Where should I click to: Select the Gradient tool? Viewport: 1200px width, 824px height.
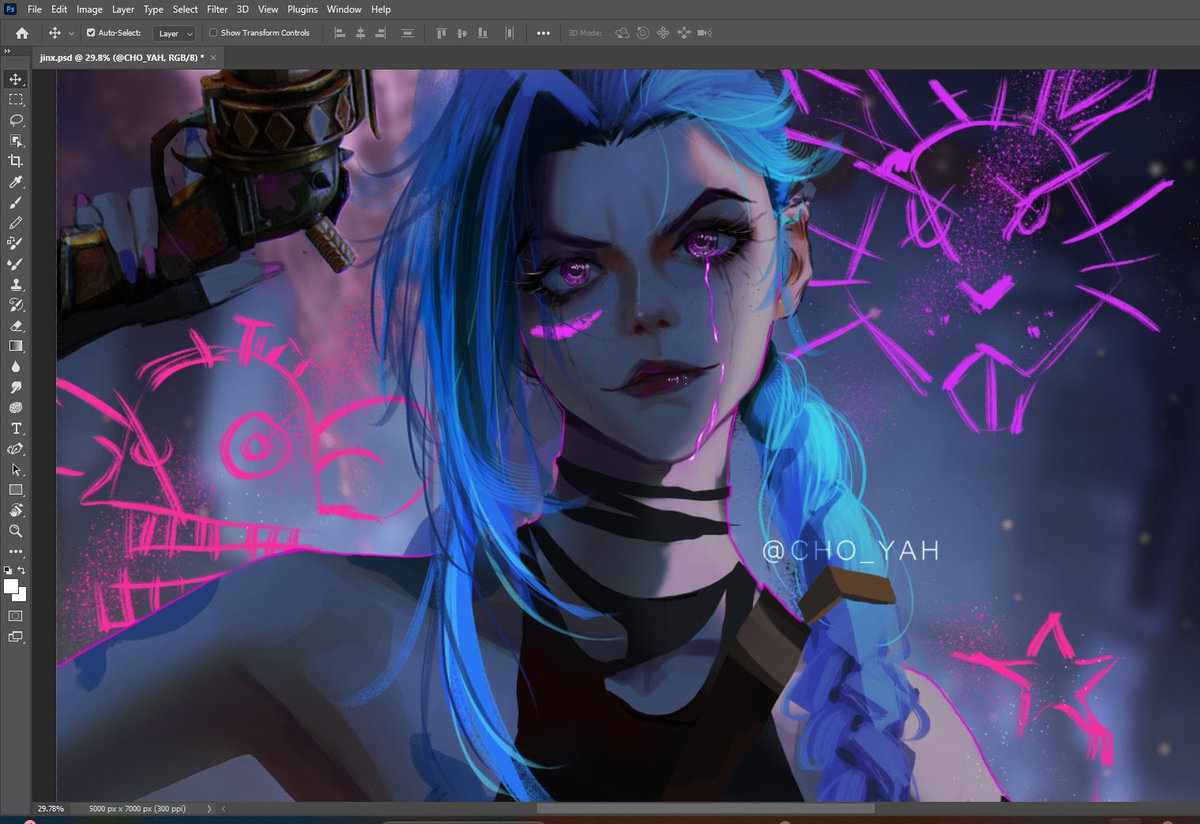[x=16, y=346]
